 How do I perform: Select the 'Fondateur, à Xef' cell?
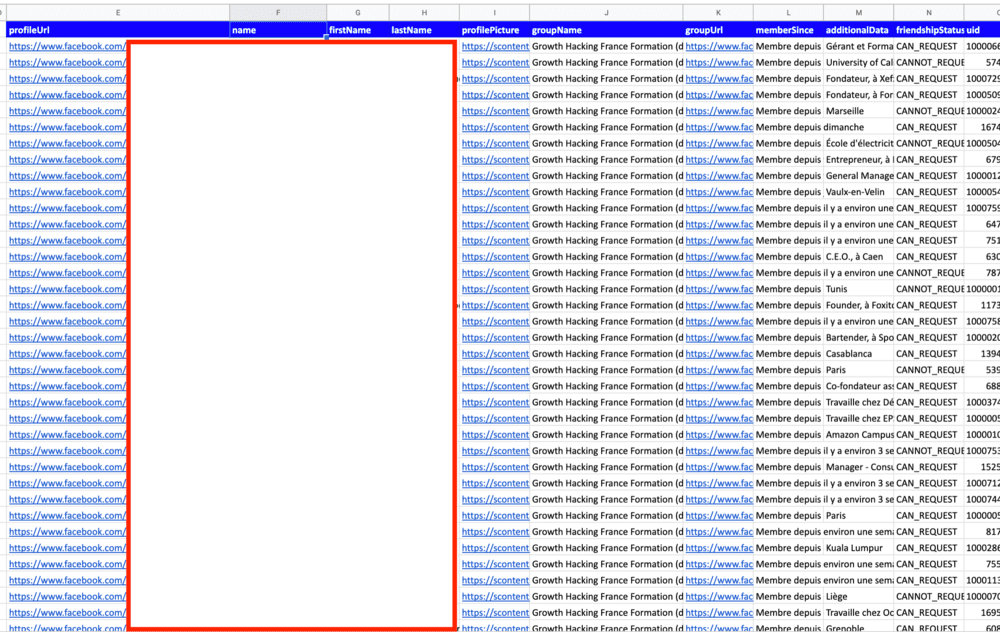pyautogui.click(x=858, y=78)
